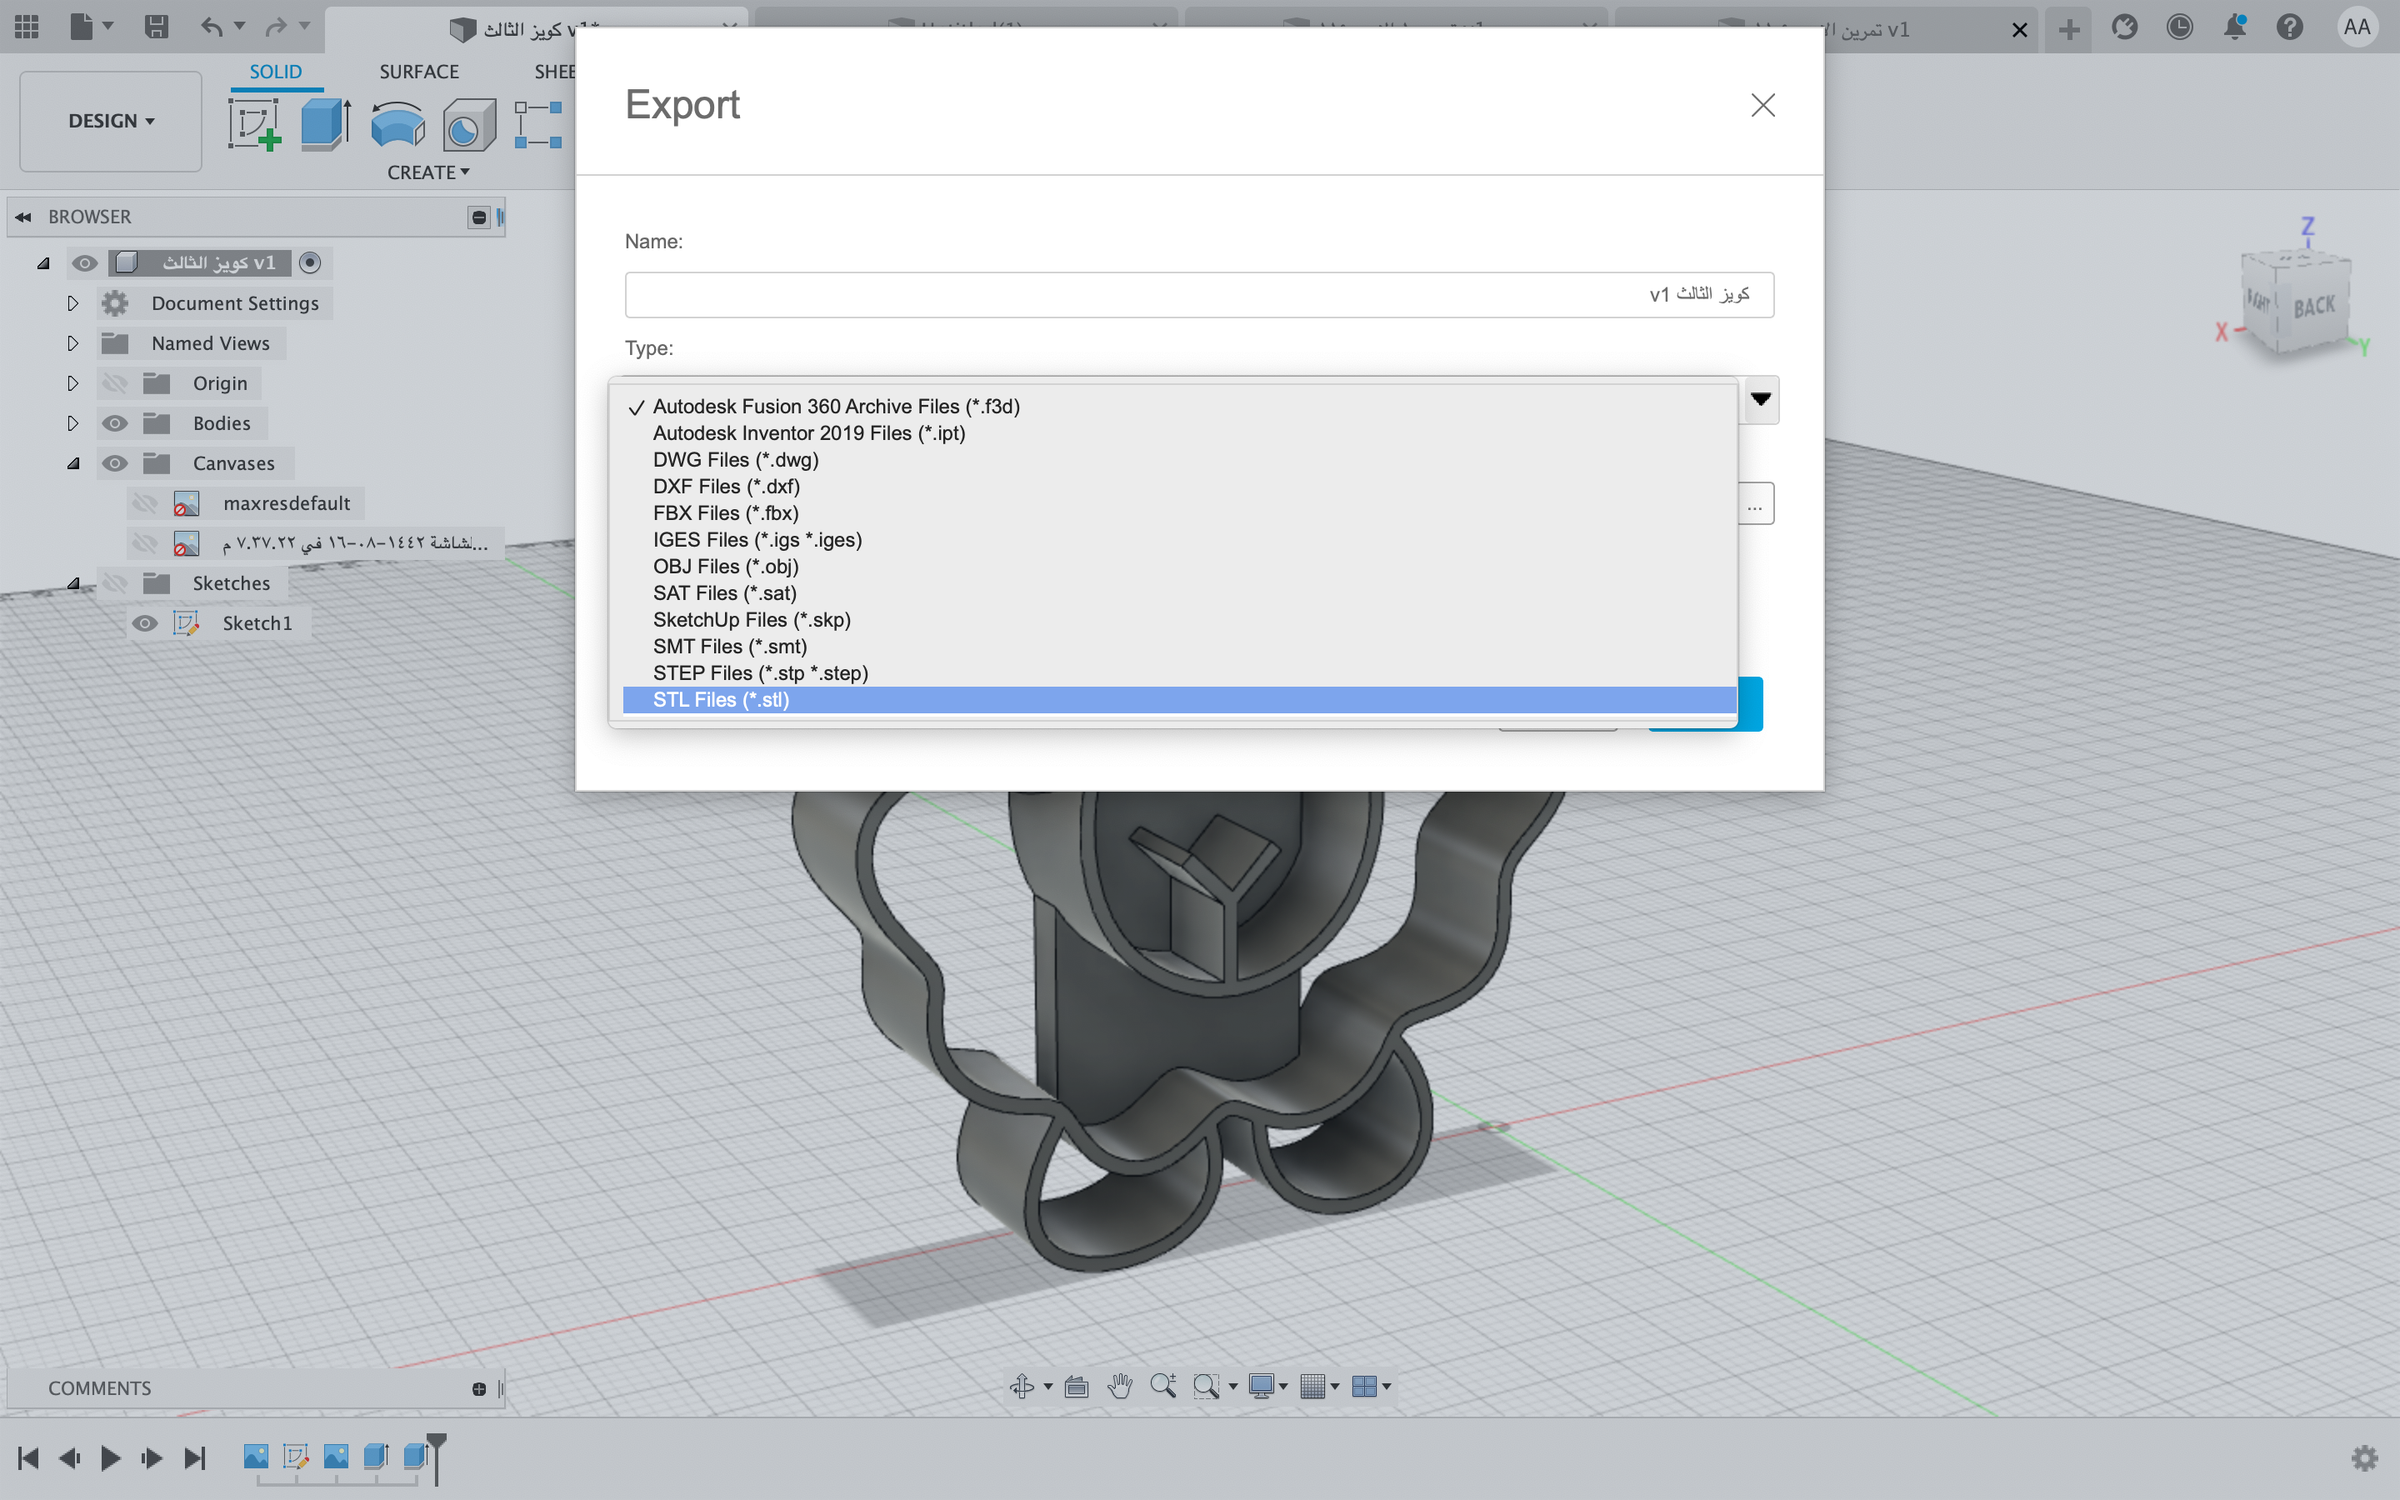Image resolution: width=2400 pixels, height=1500 pixels.
Task: Select the Extrude tool
Action: (325, 124)
